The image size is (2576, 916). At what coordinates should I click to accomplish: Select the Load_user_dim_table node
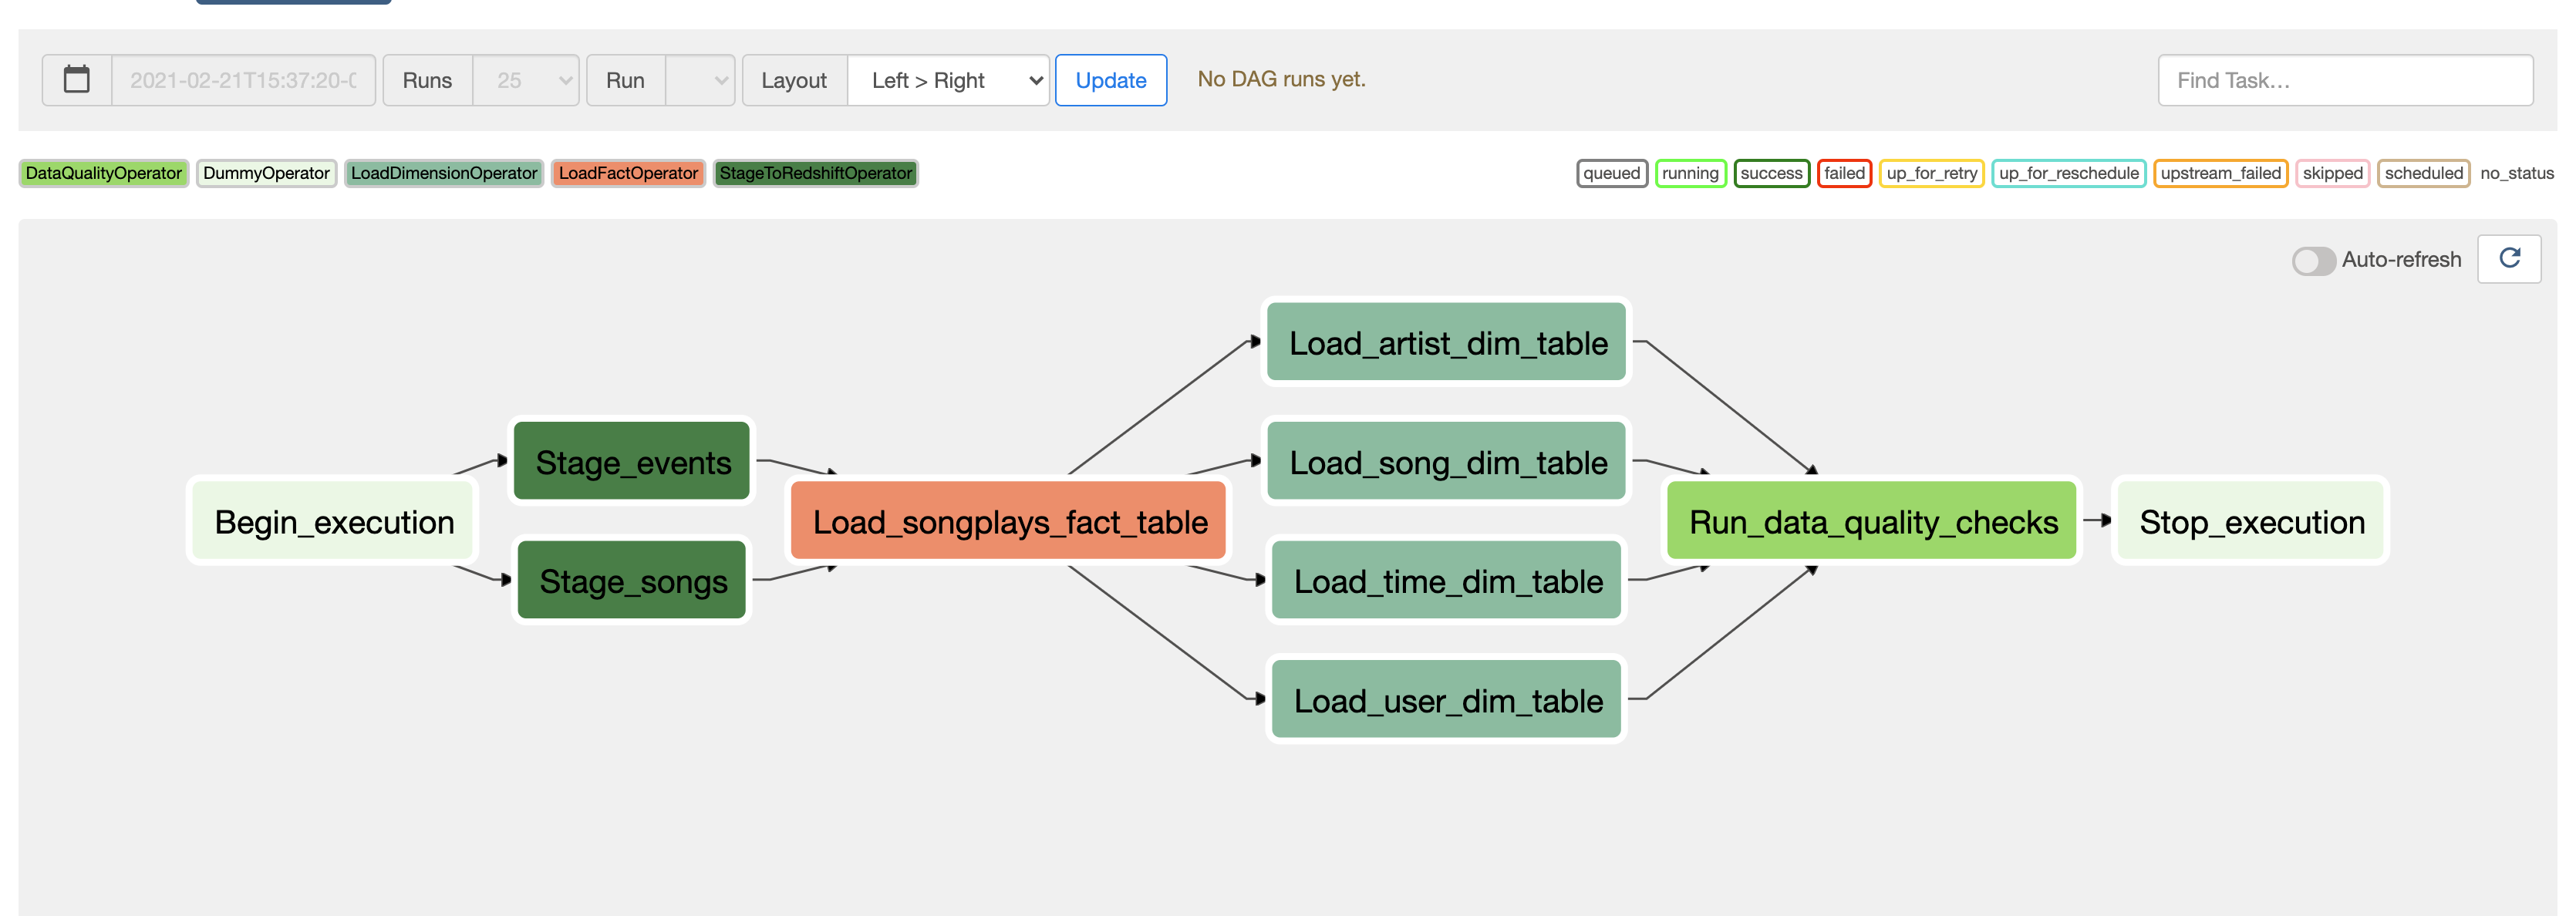(1447, 700)
